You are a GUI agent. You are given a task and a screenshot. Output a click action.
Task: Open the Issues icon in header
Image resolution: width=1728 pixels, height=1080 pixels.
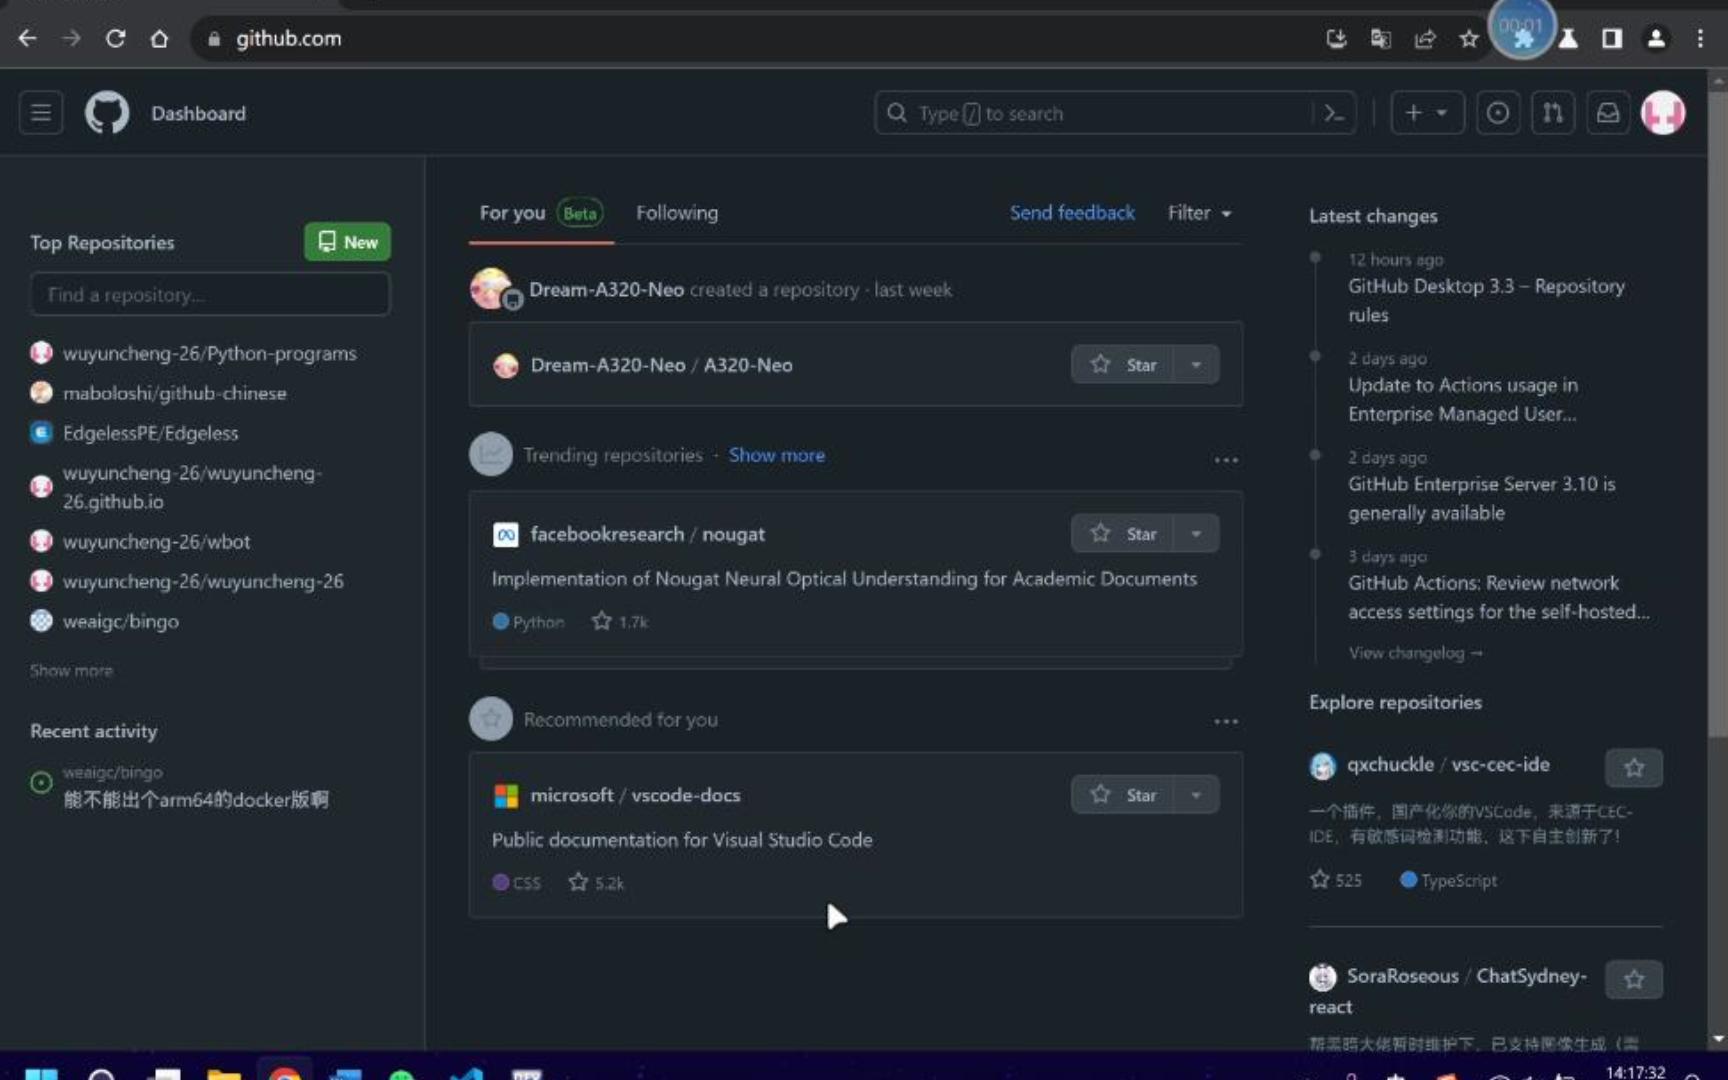[1497, 113]
